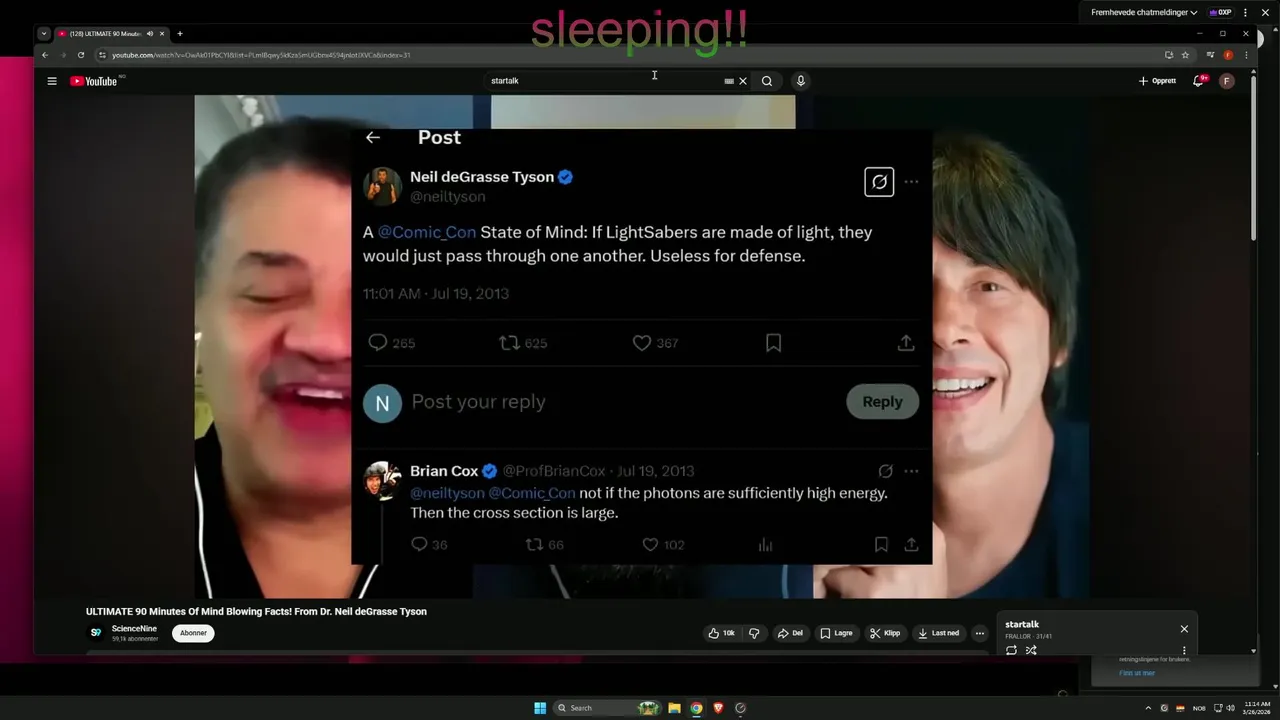Open Google Chrome from the taskbar
The image size is (1280, 720).
click(696, 708)
